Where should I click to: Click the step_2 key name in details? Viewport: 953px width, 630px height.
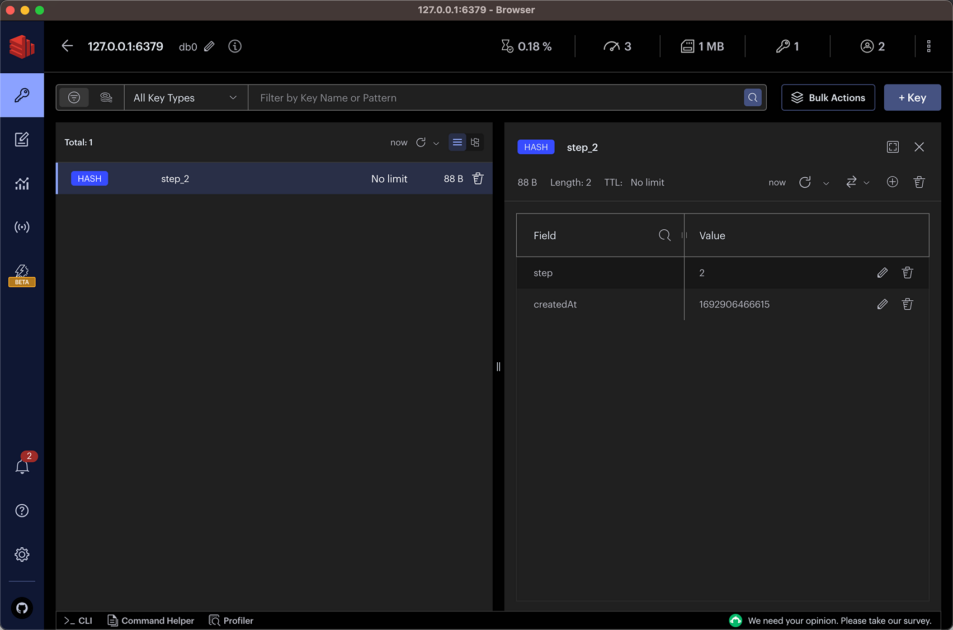(x=582, y=147)
